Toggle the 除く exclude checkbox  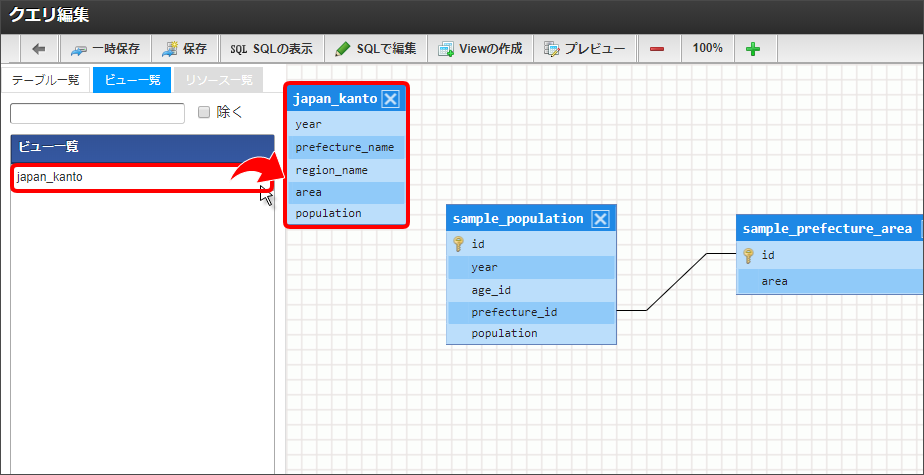coord(204,113)
